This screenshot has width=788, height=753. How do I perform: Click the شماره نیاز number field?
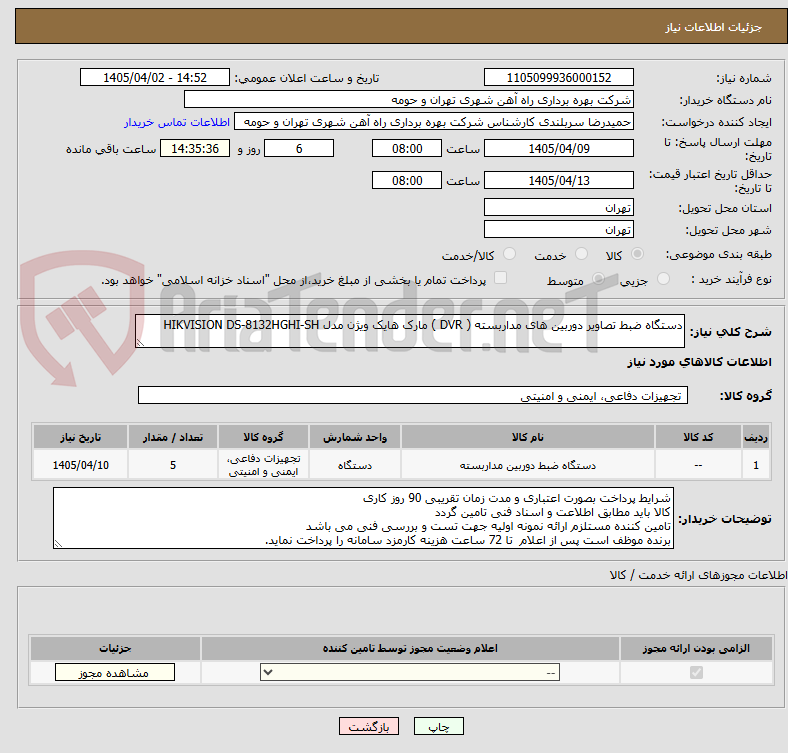[558, 77]
